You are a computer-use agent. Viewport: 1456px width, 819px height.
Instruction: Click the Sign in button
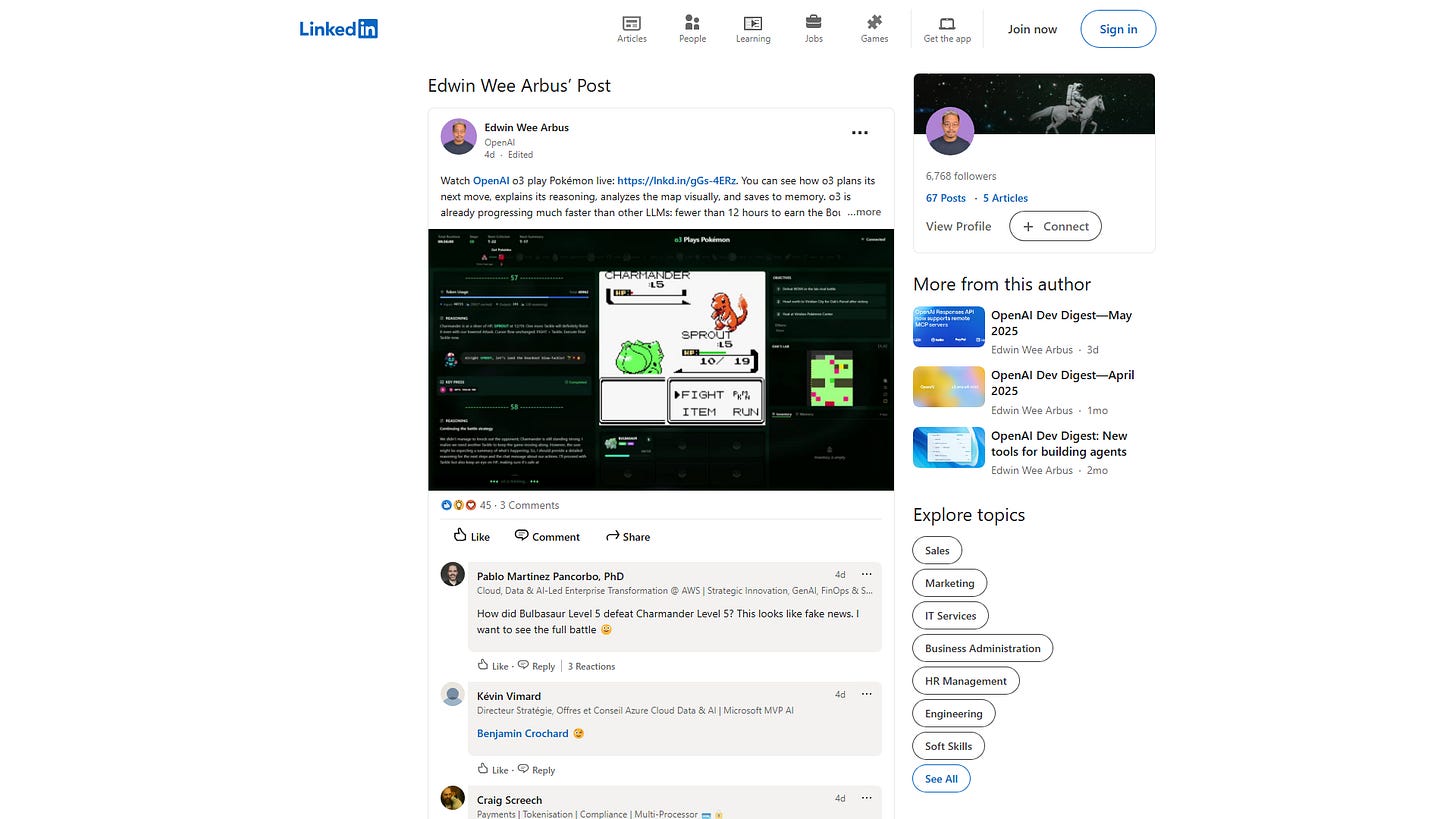tap(1118, 29)
